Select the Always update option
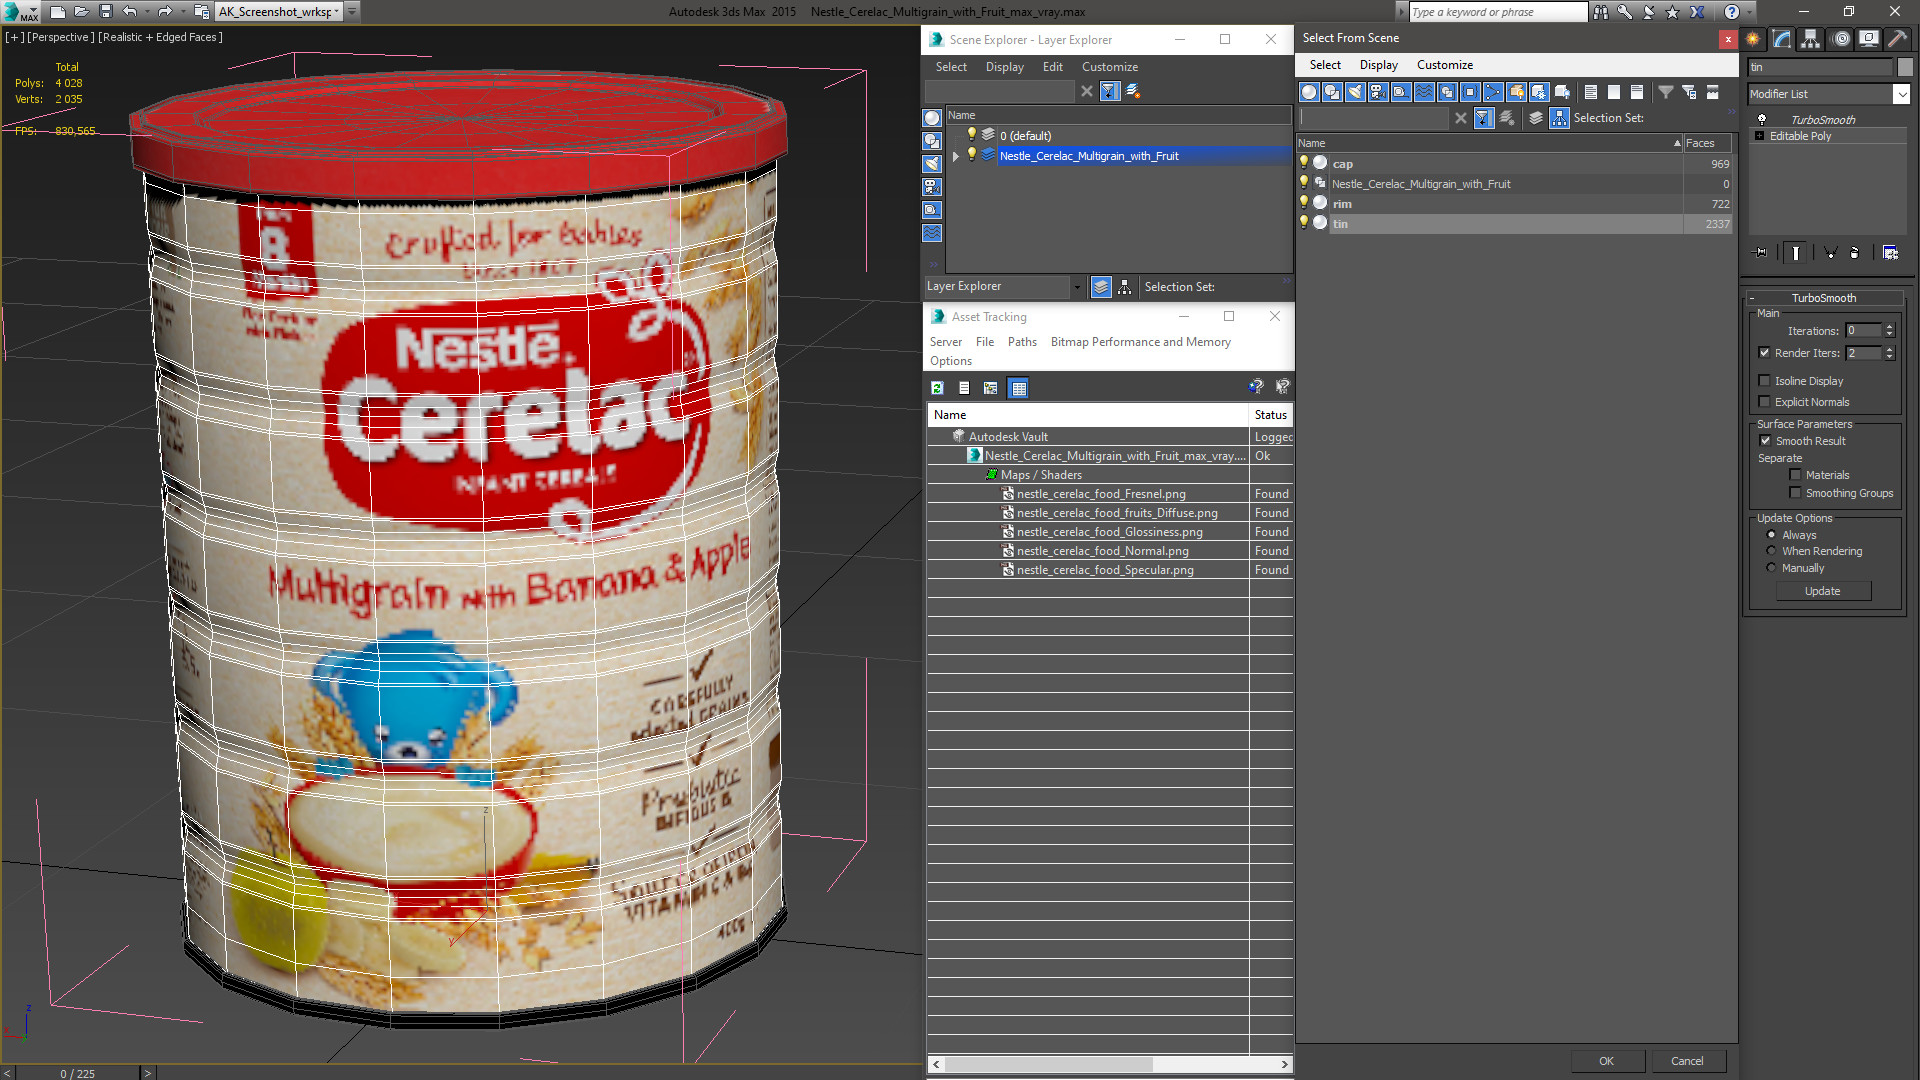This screenshot has width=1920, height=1080. (1771, 535)
